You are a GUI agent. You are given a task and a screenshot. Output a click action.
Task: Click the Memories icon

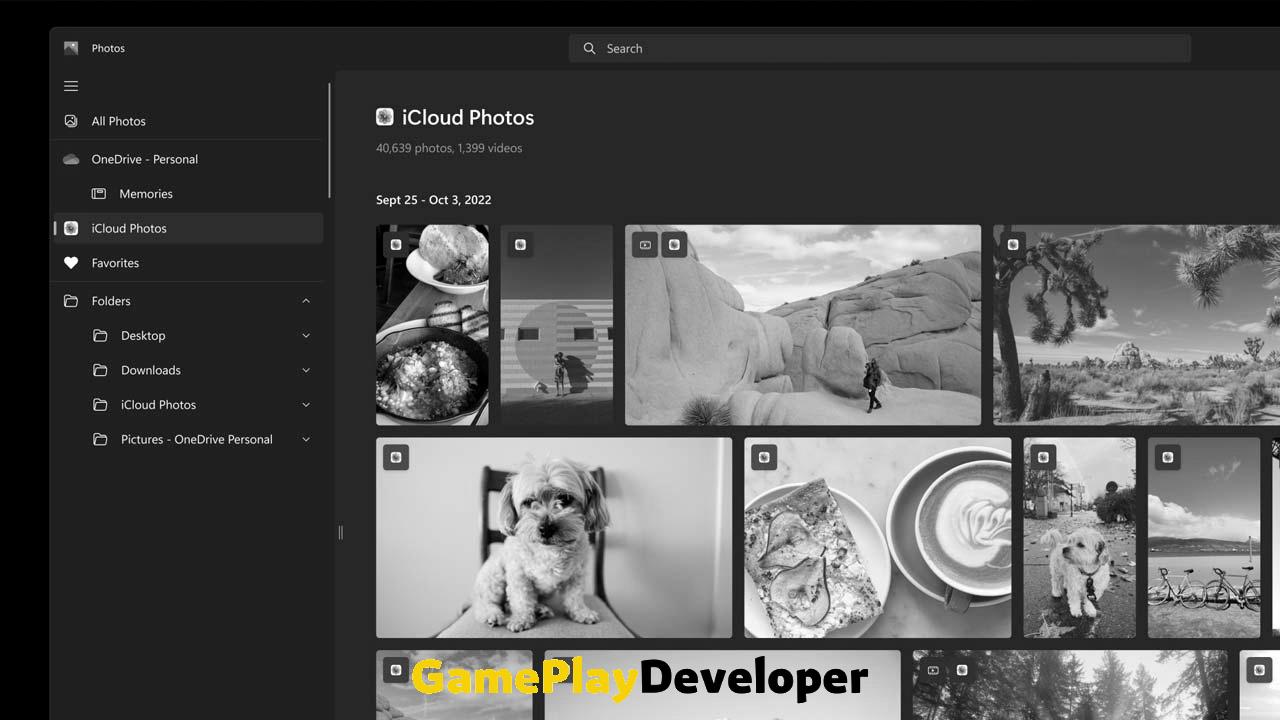[x=99, y=194]
